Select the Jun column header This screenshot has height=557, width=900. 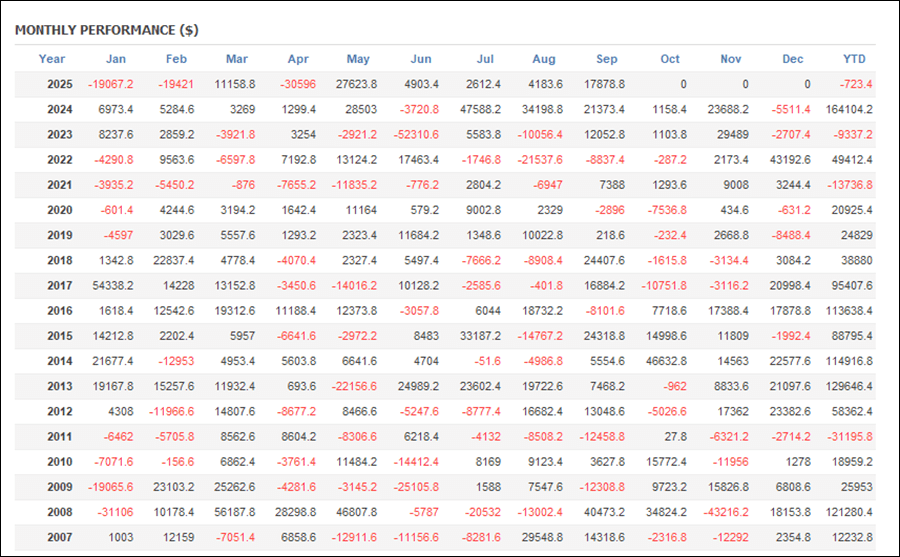[421, 59]
